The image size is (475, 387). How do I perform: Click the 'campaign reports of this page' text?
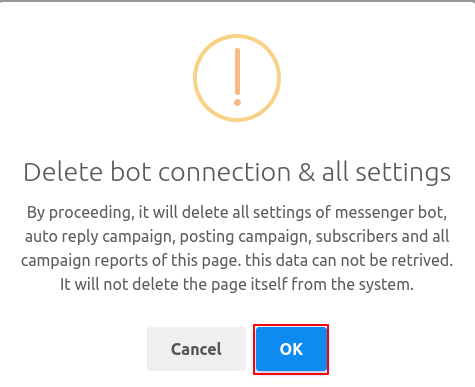pos(131,261)
